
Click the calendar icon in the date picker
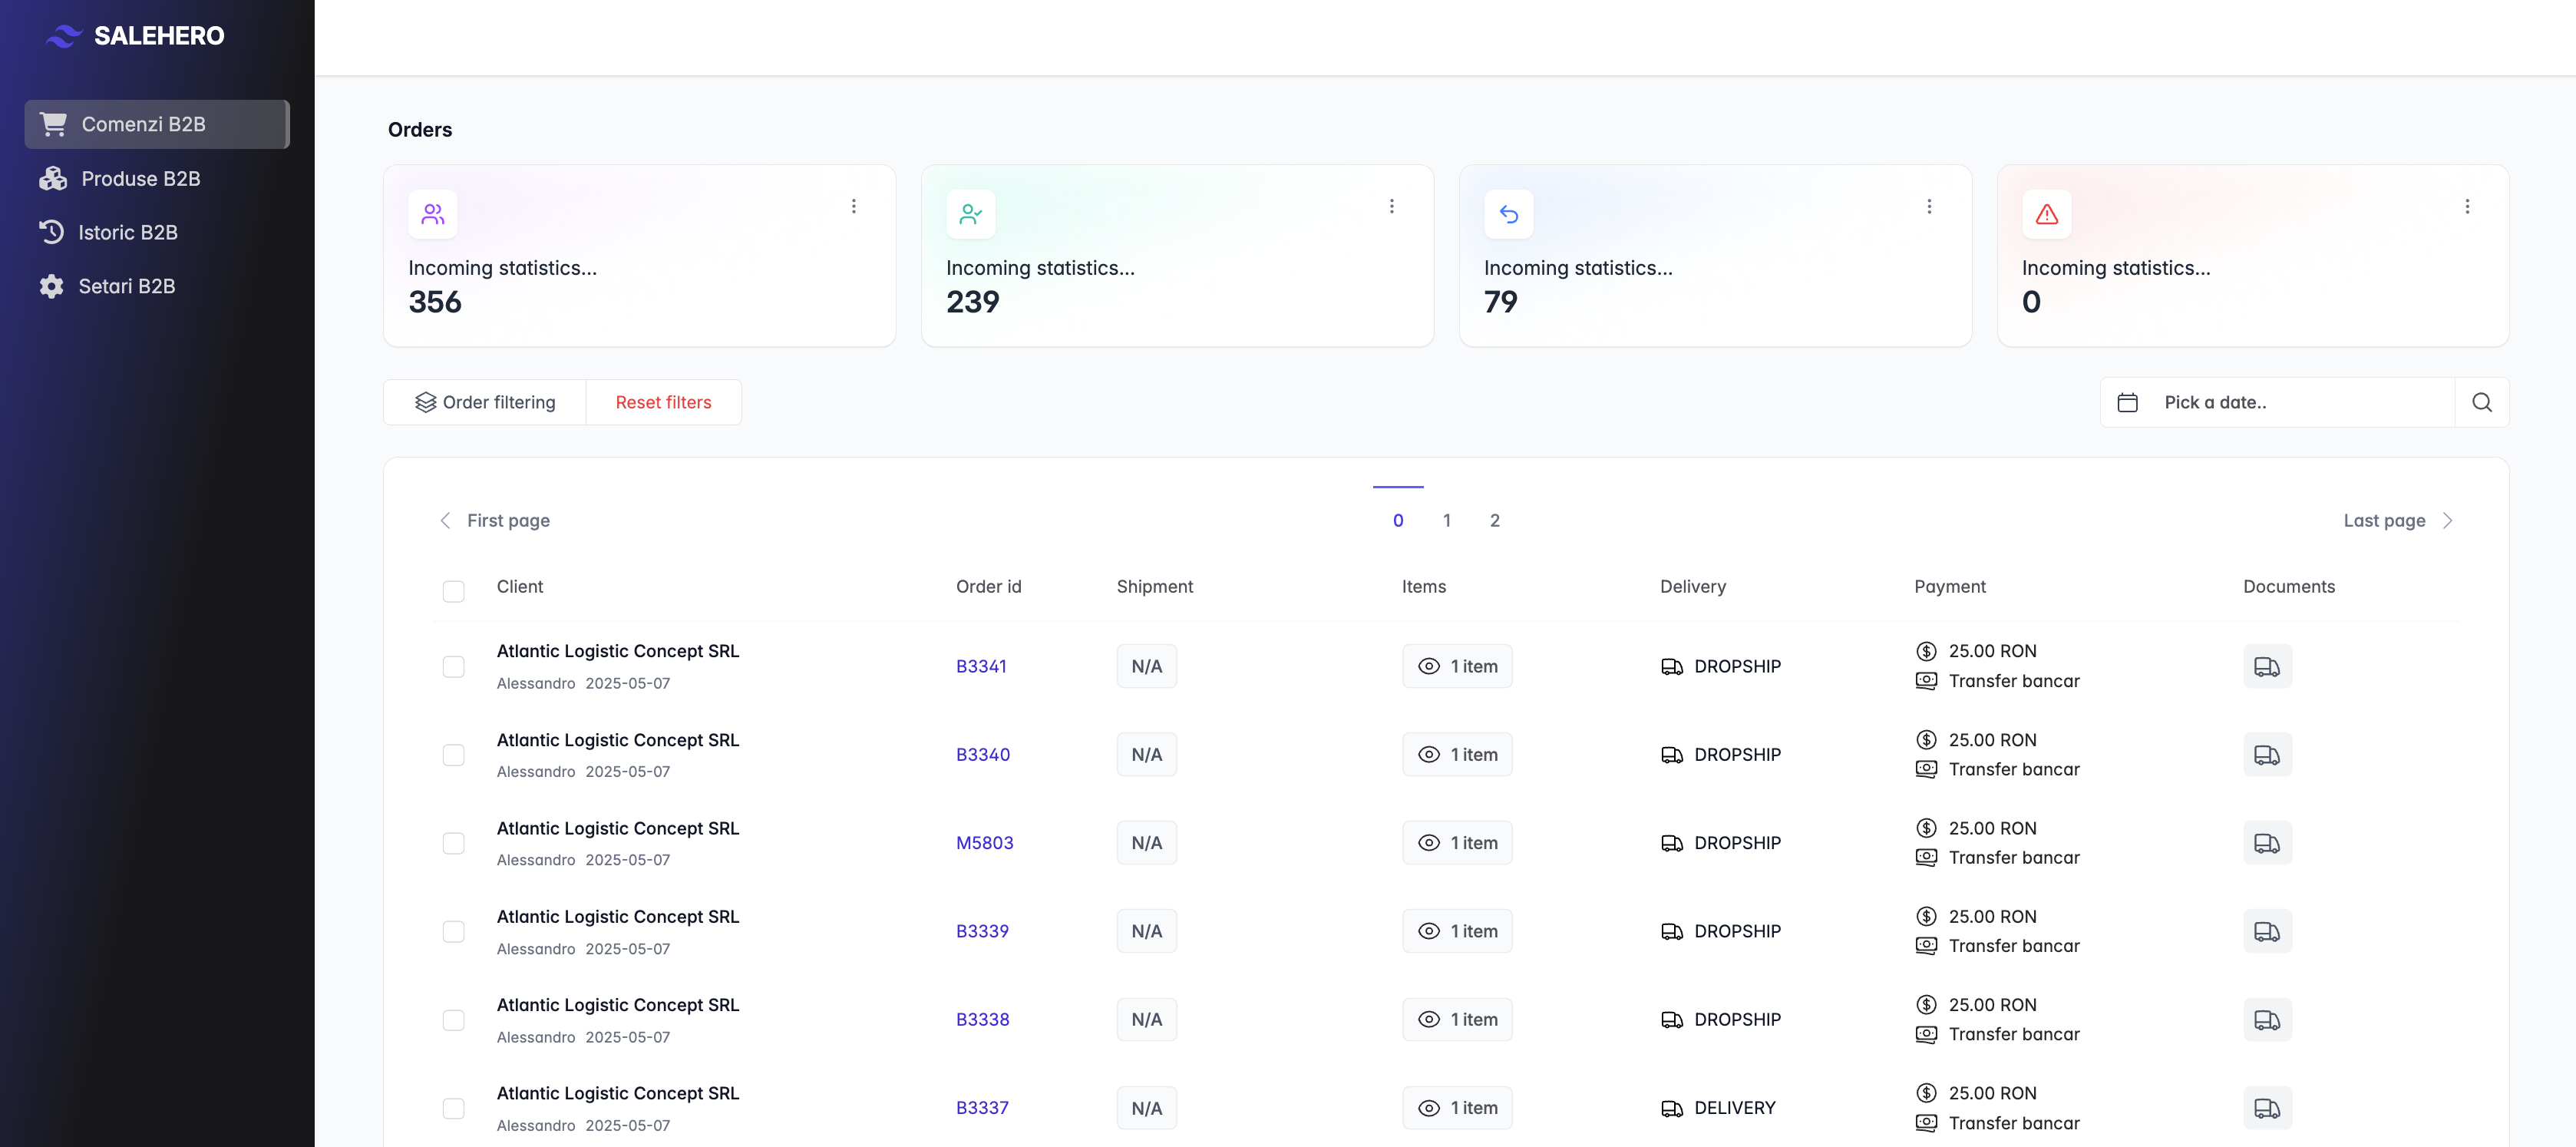(2128, 402)
